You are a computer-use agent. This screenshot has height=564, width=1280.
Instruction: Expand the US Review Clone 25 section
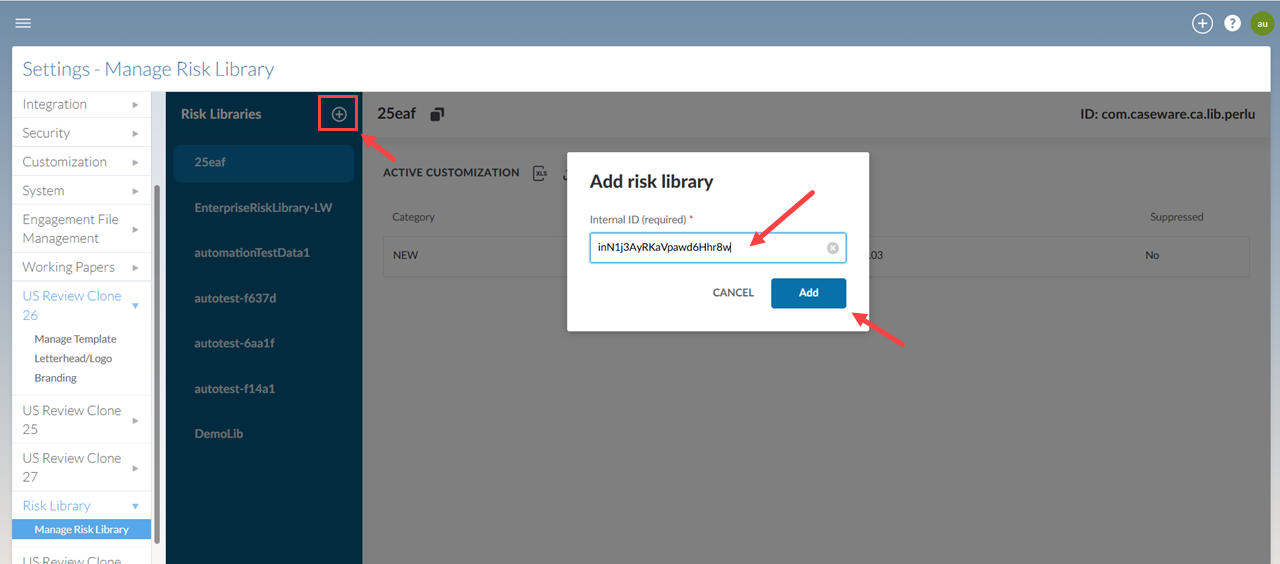pyautogui.click(x=81, y=420)
